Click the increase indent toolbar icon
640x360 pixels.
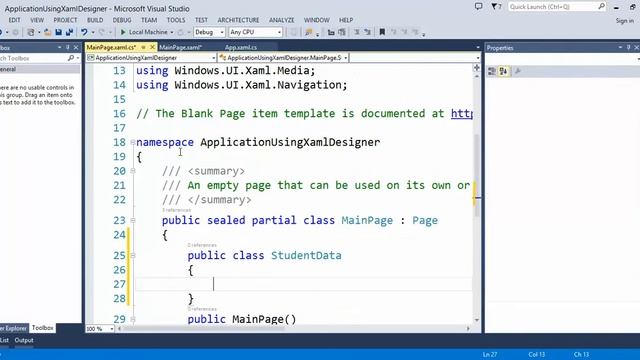tap(342, 32)
